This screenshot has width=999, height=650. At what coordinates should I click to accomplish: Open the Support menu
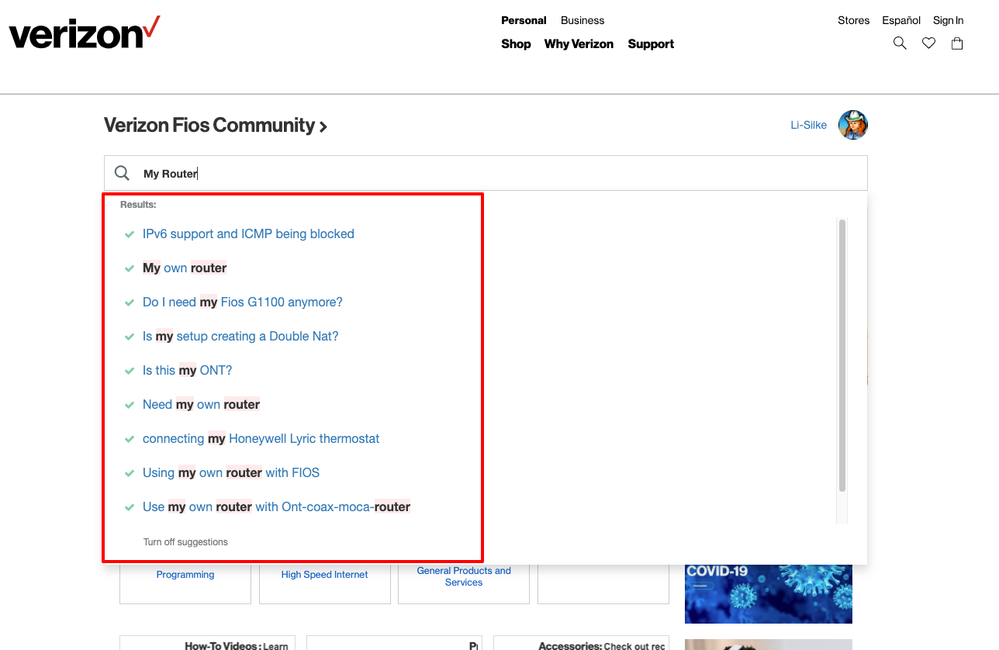pyautogui.click(x=650, y=44)
